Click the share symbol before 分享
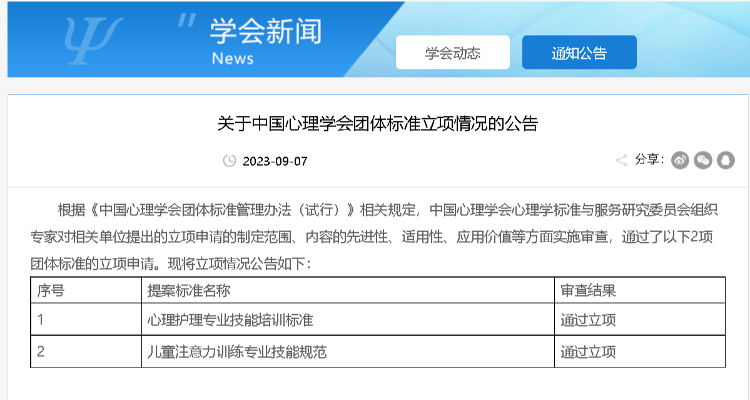The width and height of the screenshot is (750, 400). pos(622,160)
